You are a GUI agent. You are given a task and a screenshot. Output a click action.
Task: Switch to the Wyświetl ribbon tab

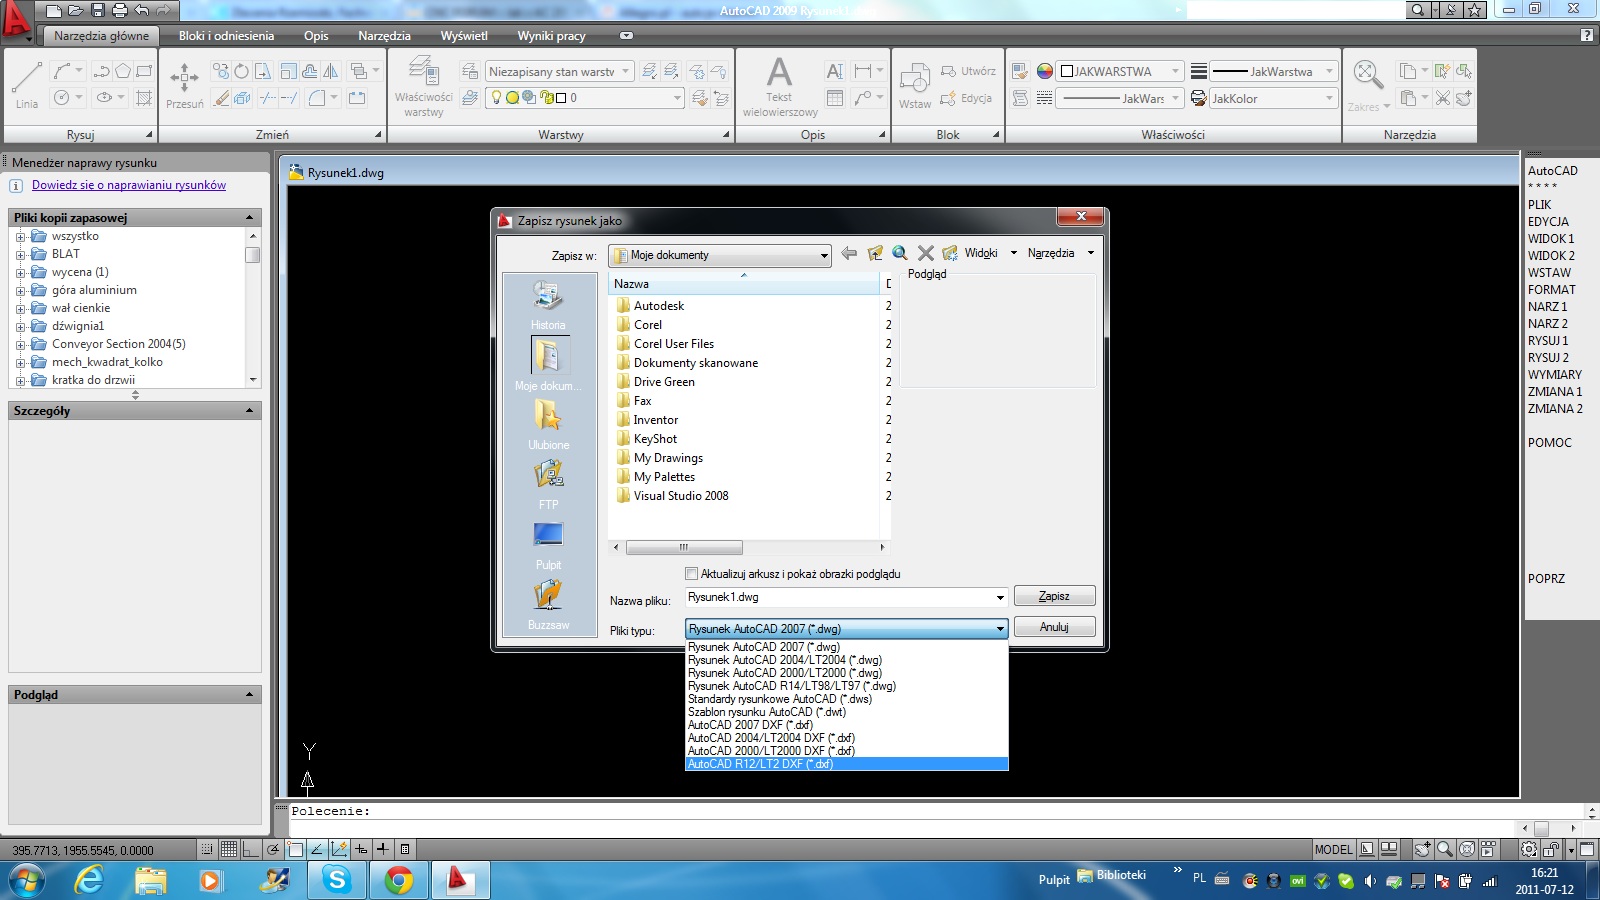click(464, 35)
